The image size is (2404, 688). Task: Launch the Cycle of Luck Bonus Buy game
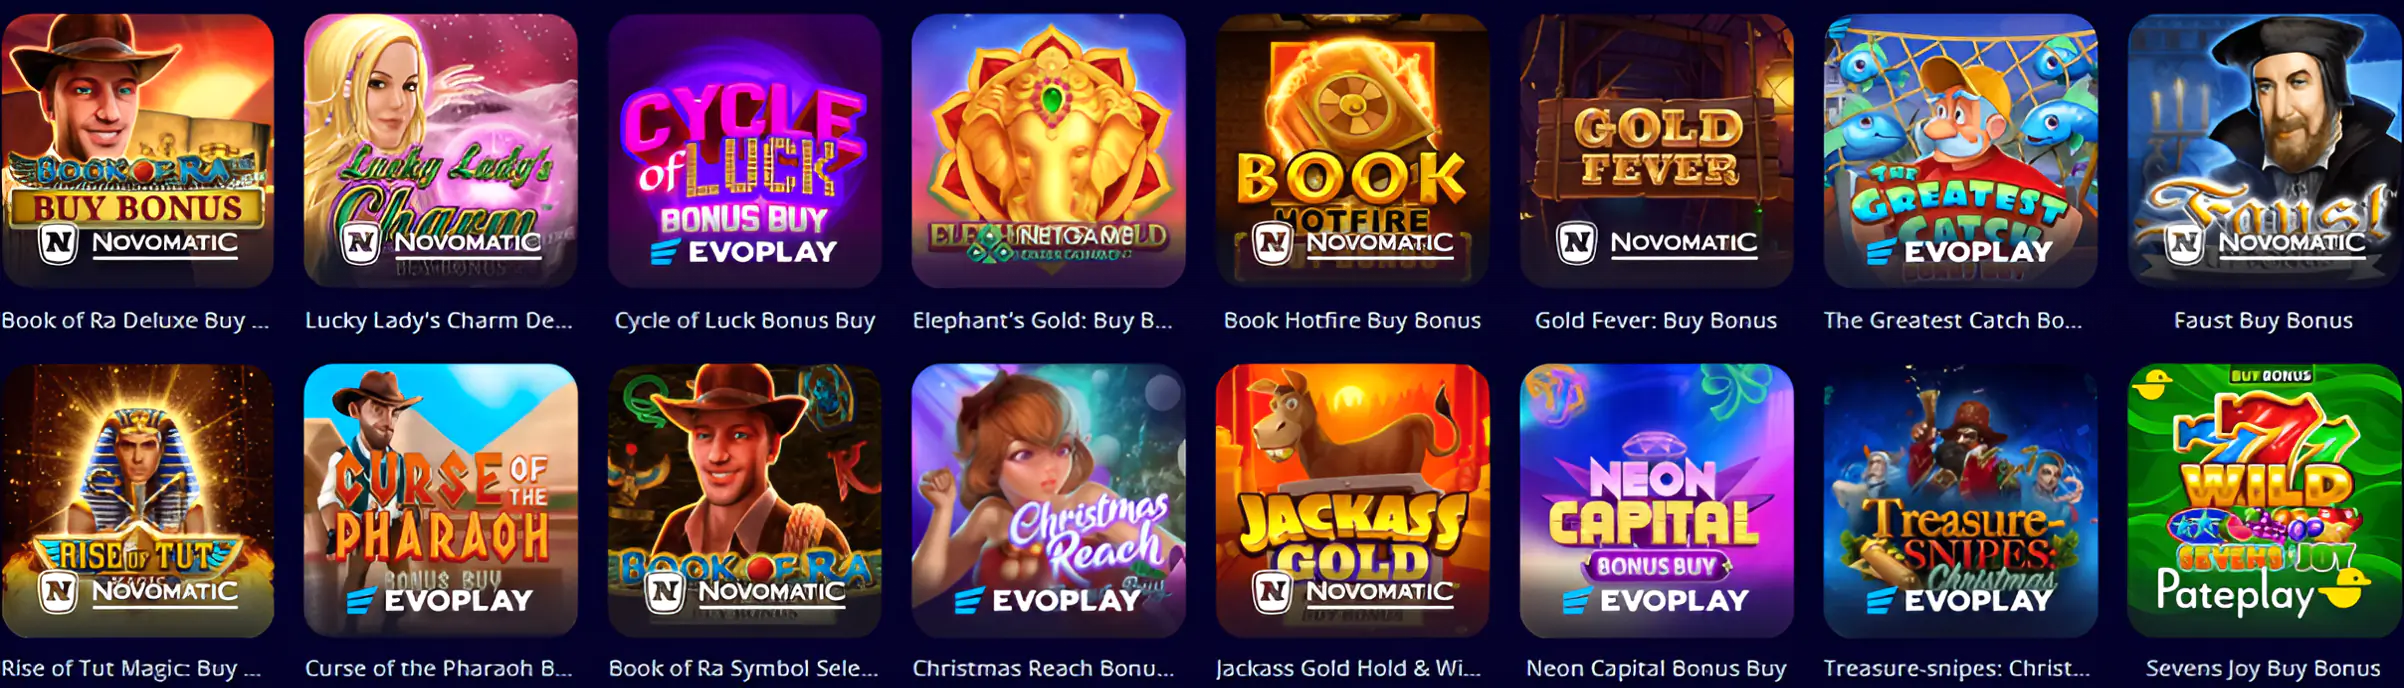tap(745, 151)
